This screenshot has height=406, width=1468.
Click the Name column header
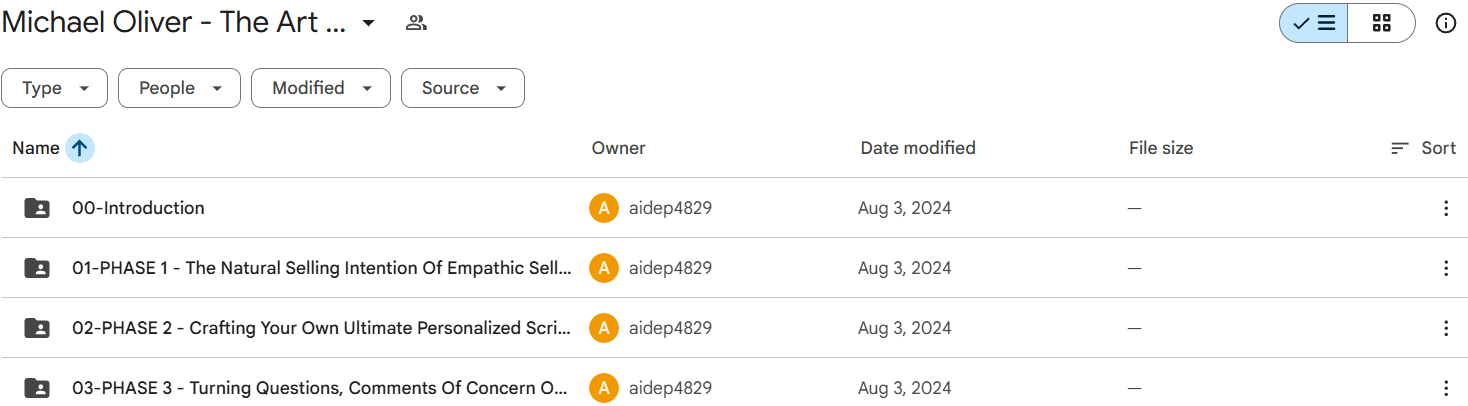(x=36, y=148)
